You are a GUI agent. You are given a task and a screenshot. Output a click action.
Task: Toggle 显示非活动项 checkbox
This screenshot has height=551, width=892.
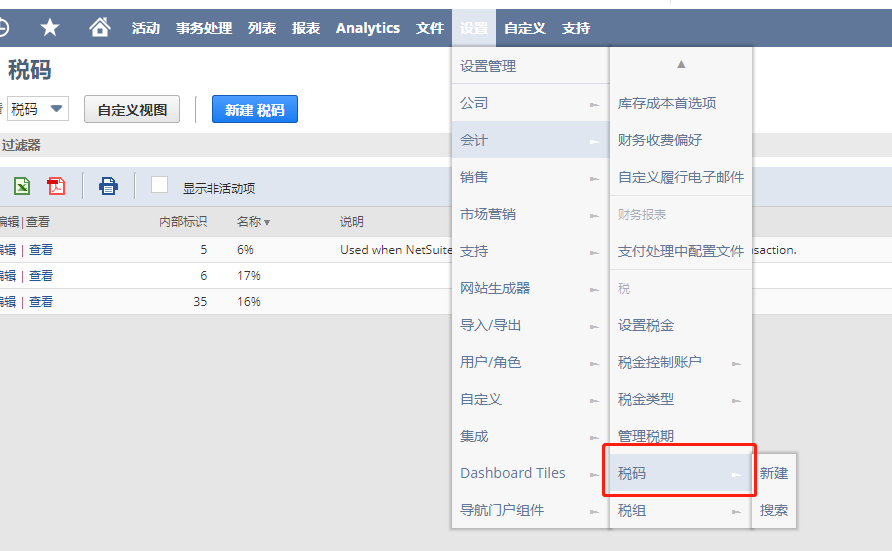click(x=159, y=185)
